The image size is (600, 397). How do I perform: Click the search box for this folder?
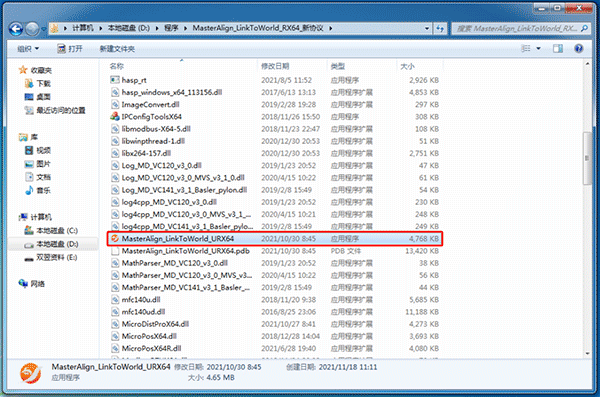tap(520, 28)
